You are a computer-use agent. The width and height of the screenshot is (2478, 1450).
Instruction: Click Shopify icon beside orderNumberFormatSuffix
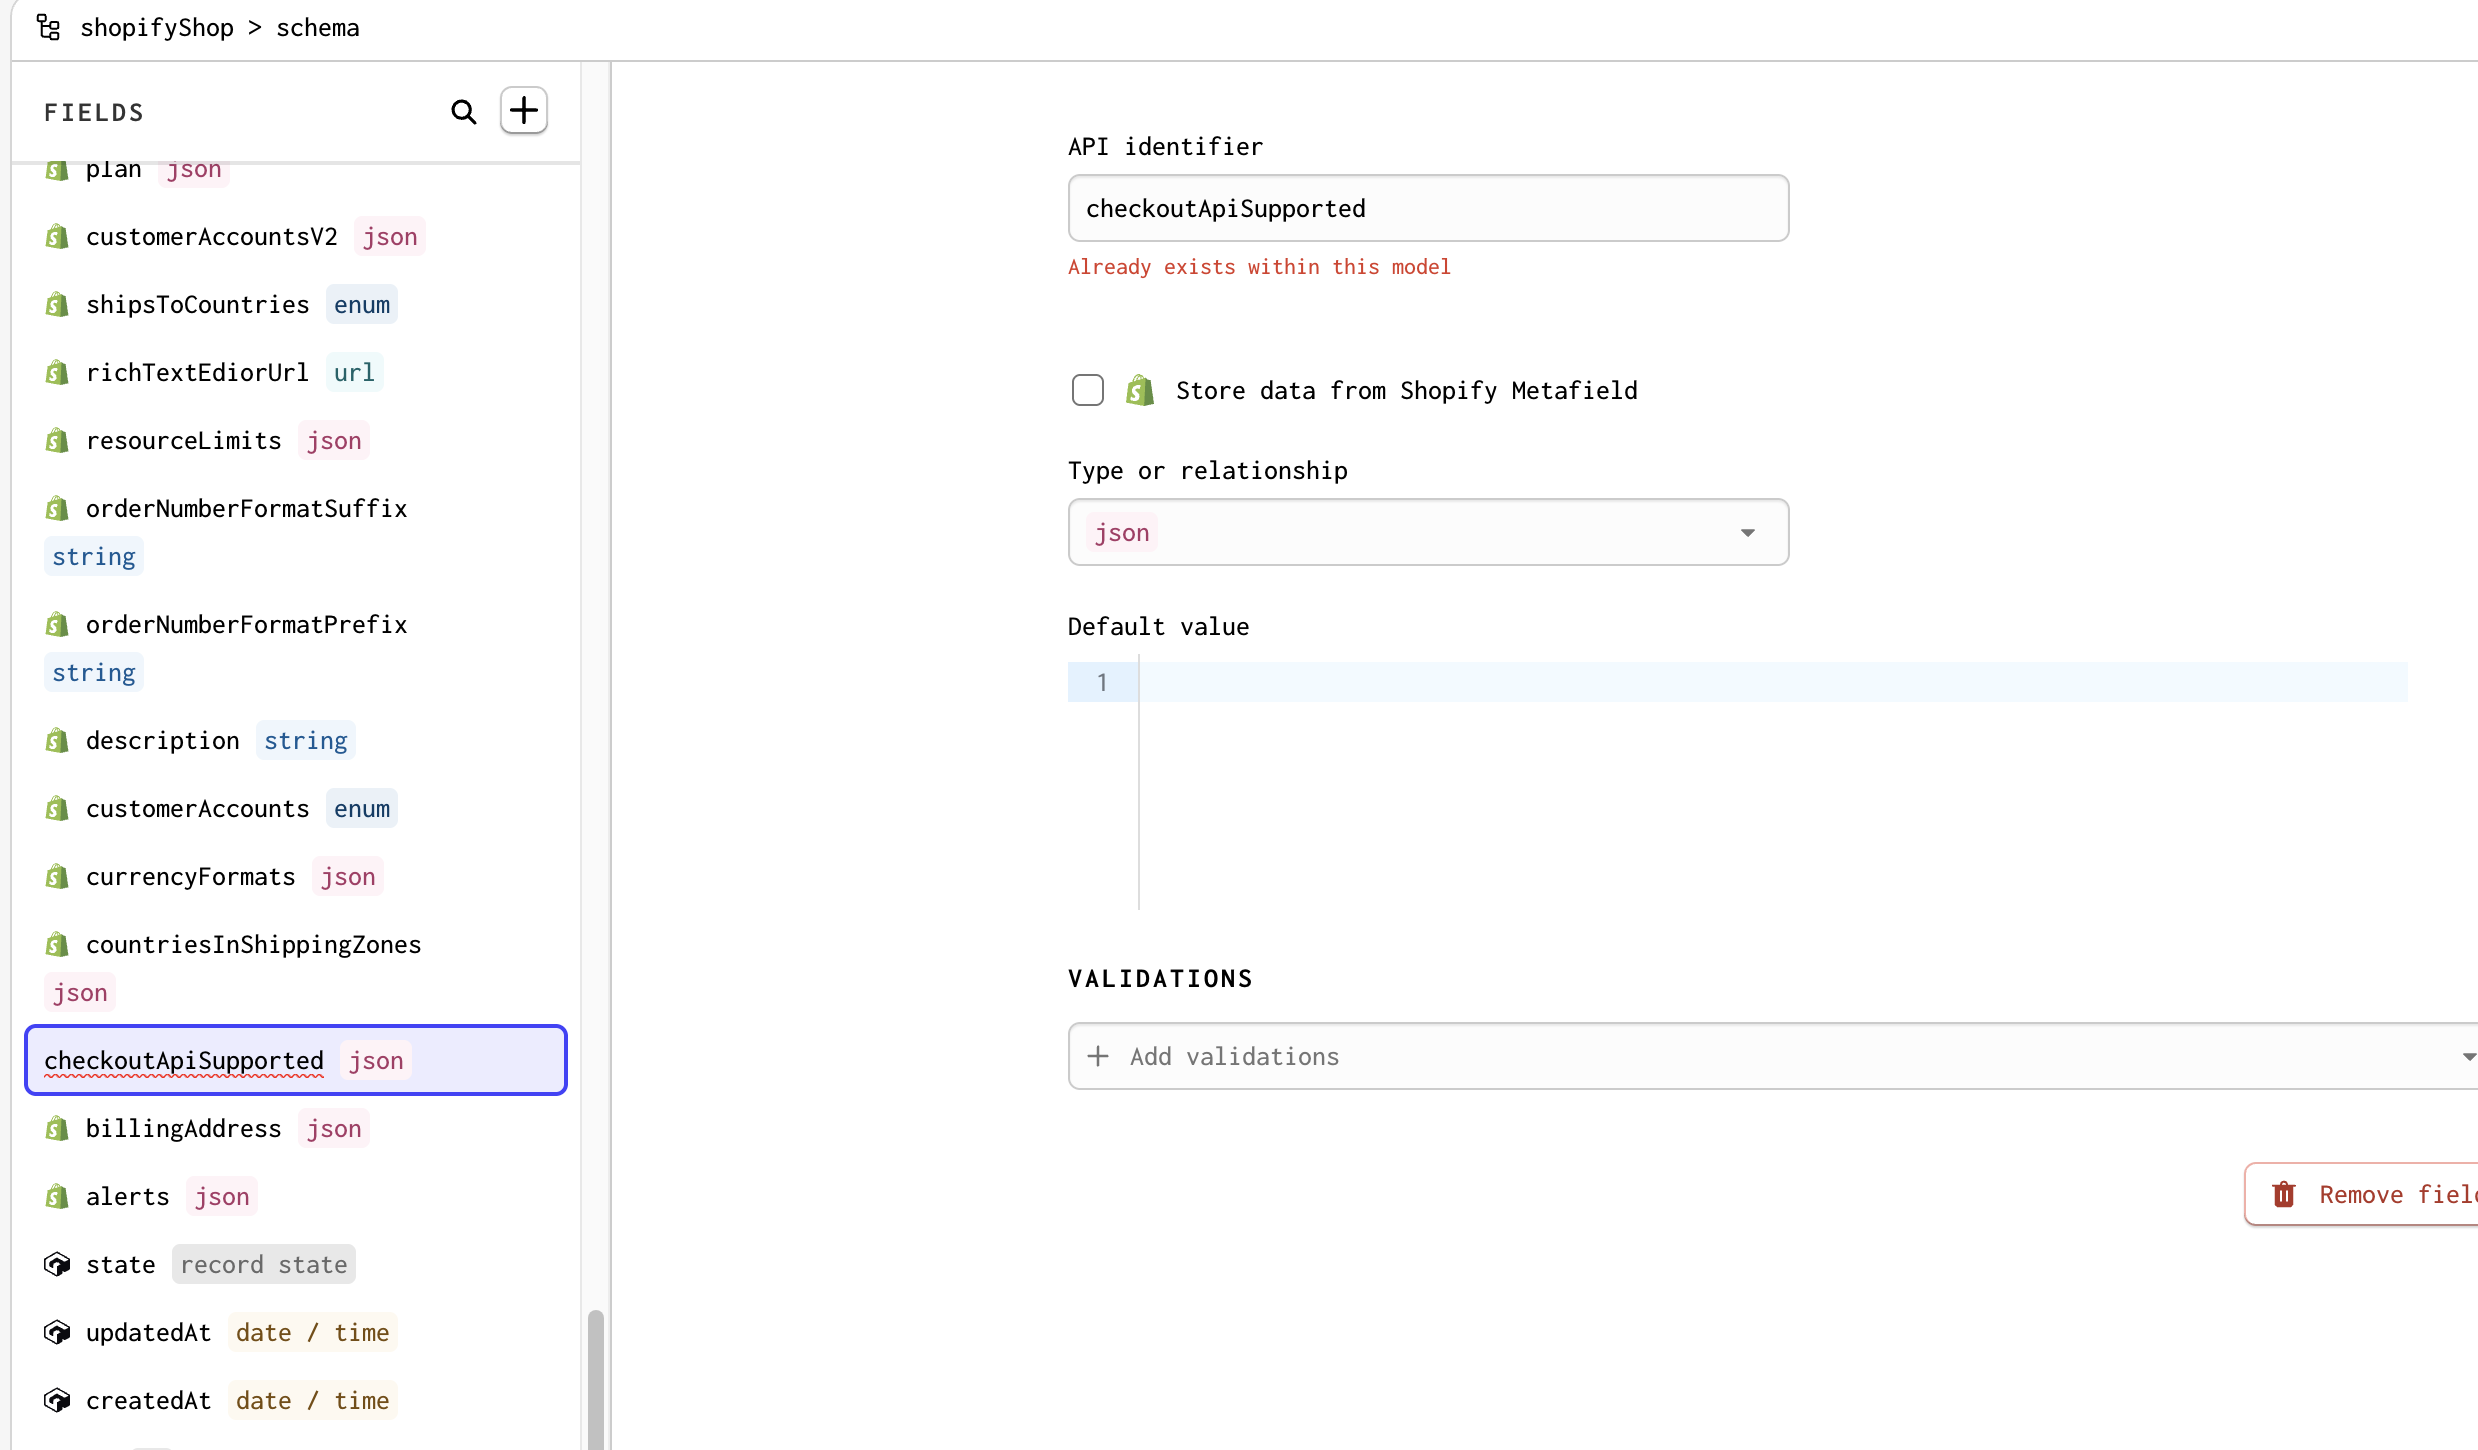point(57,509)
